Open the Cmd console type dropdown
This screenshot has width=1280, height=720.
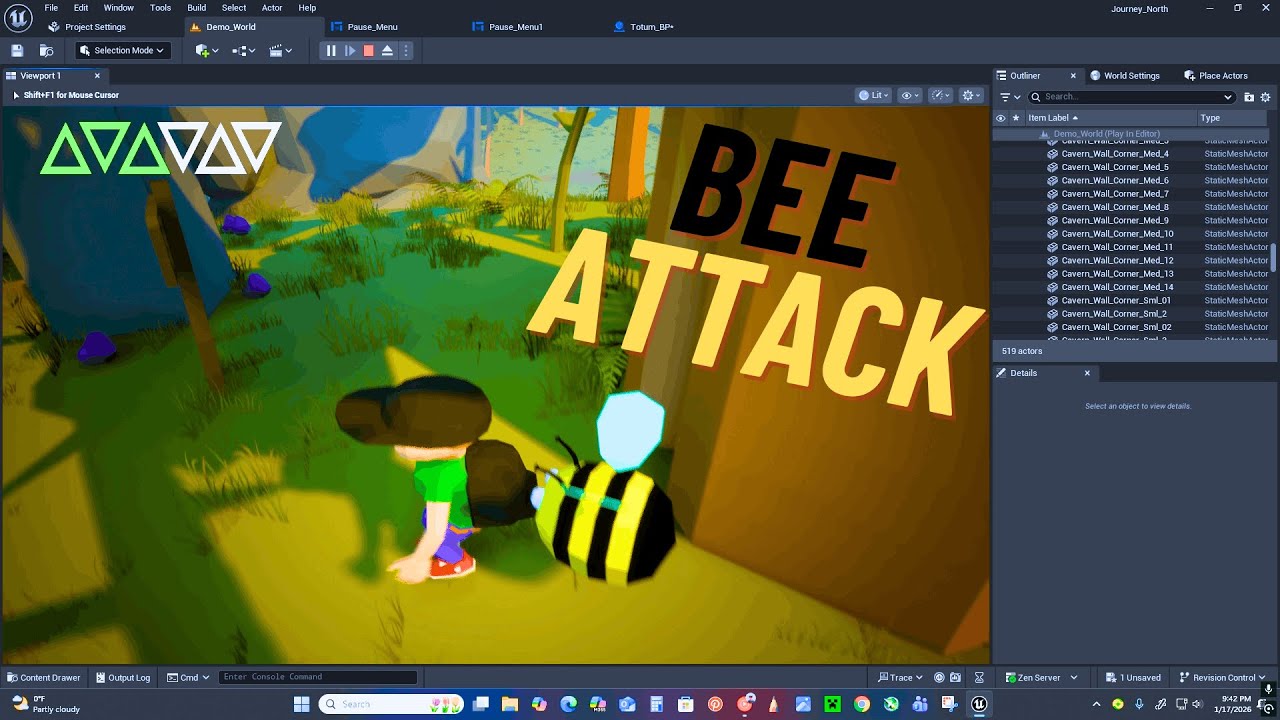[x=188, y=677]
